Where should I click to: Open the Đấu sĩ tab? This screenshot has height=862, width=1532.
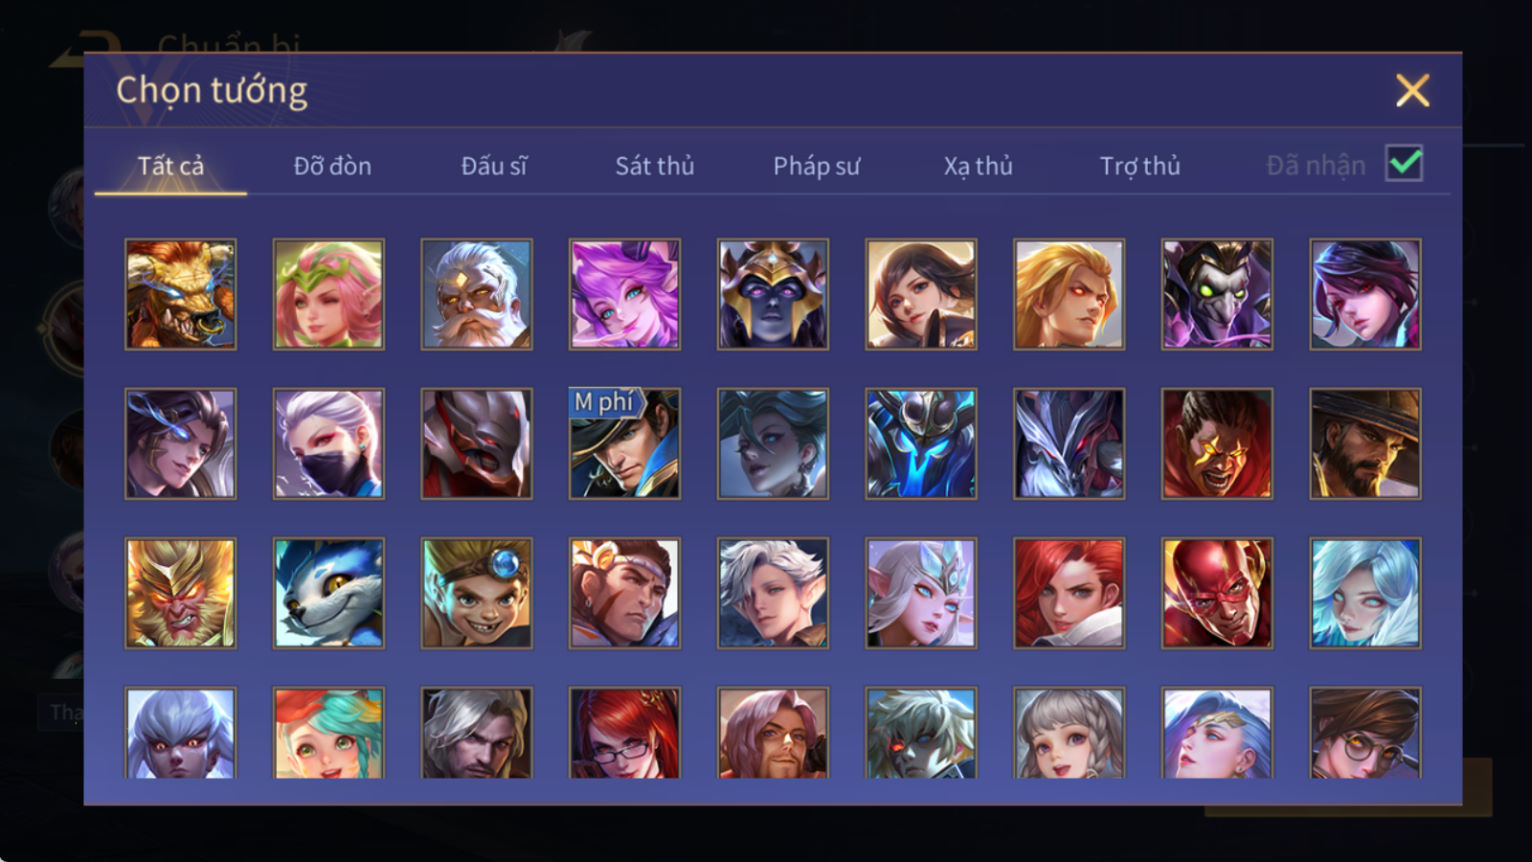coord(494,166)
